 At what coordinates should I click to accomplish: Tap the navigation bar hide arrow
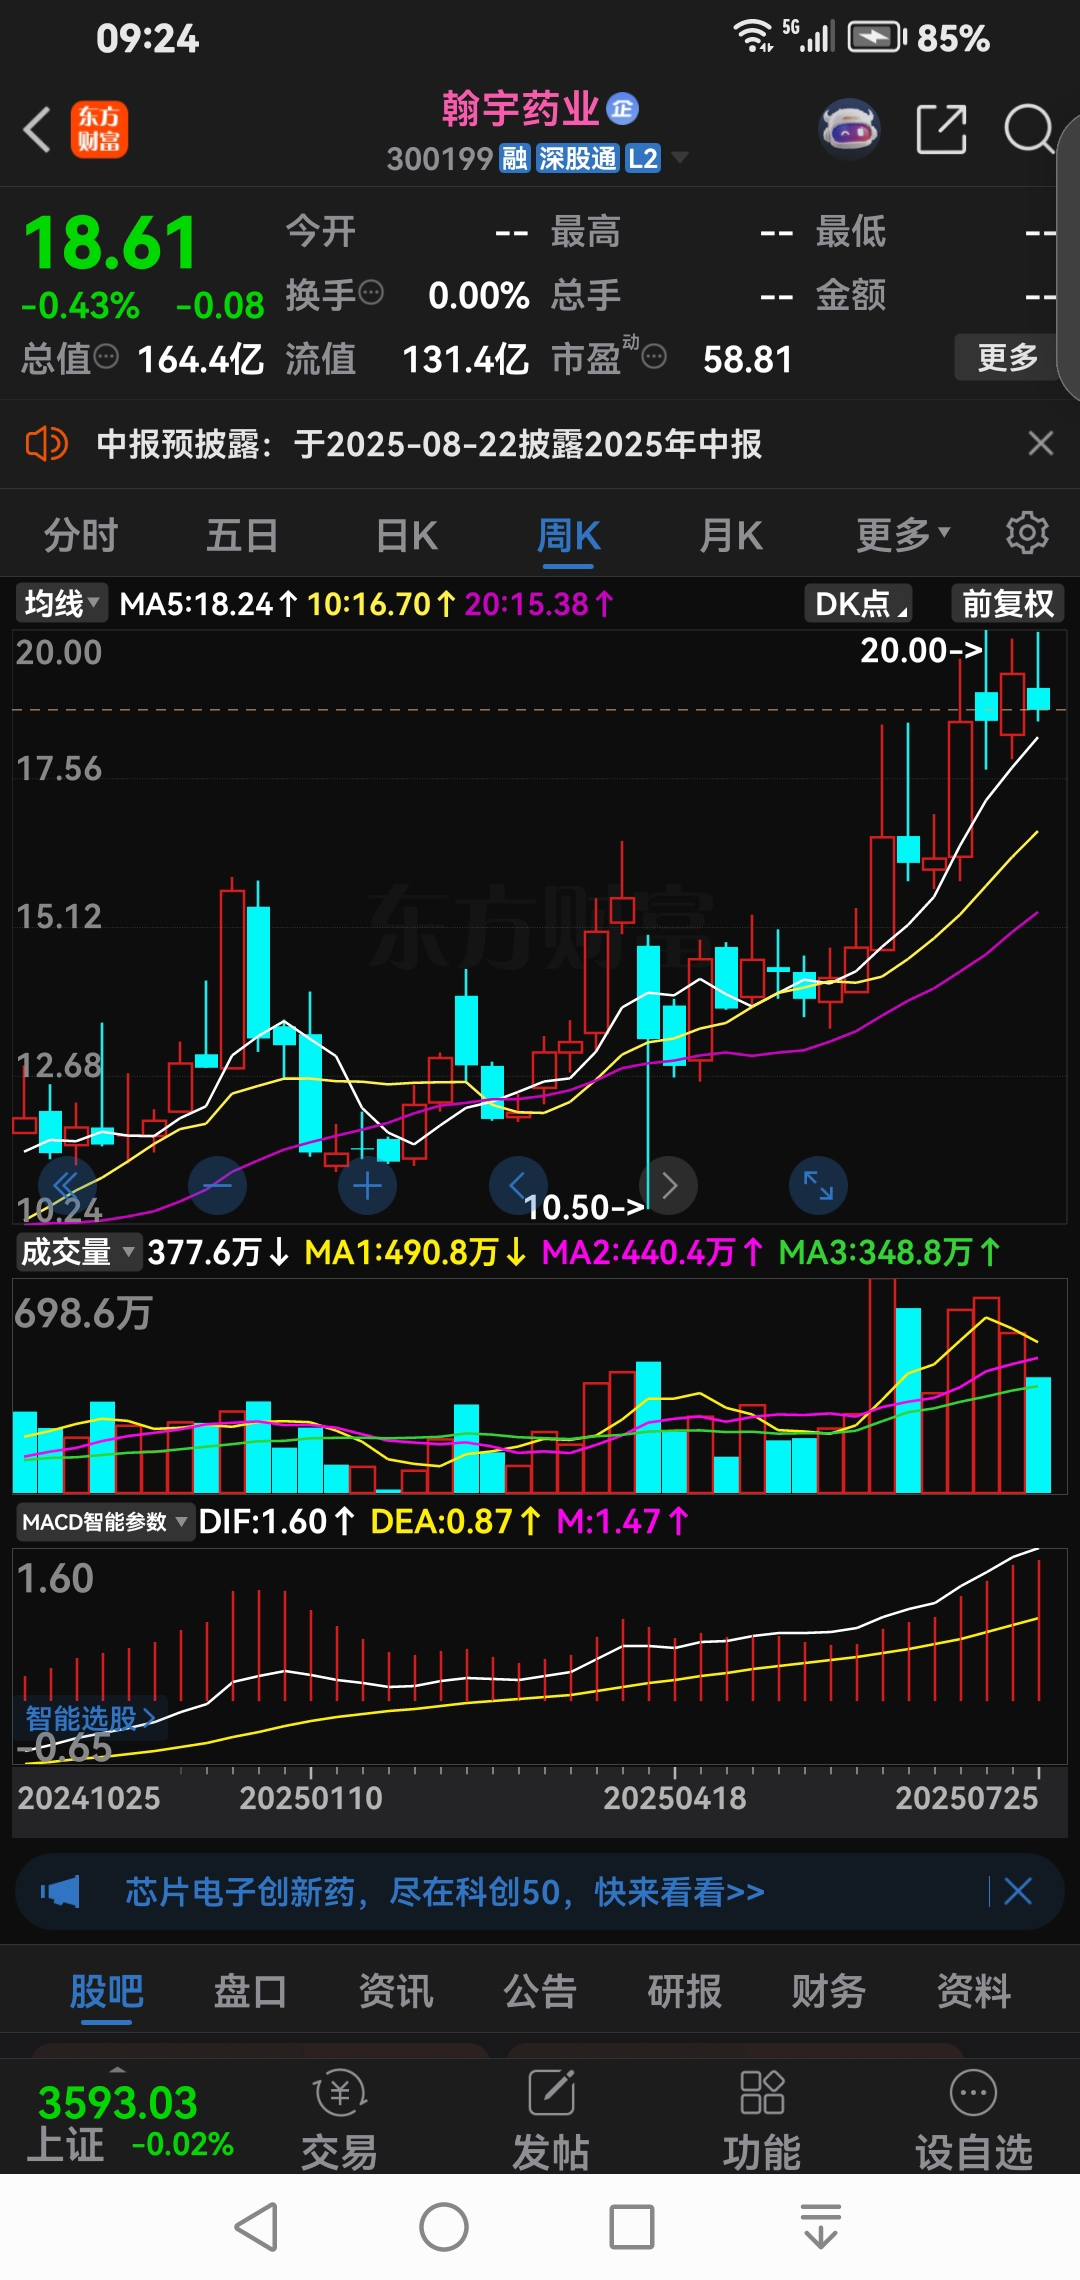point(821,2227)
